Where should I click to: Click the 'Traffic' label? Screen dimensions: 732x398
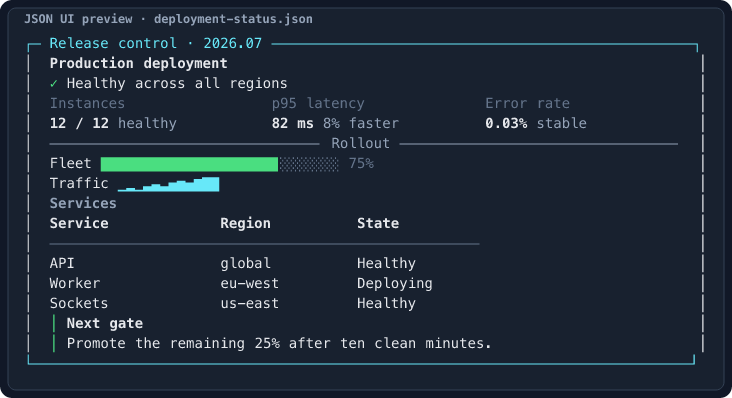(x=79, y=183)
